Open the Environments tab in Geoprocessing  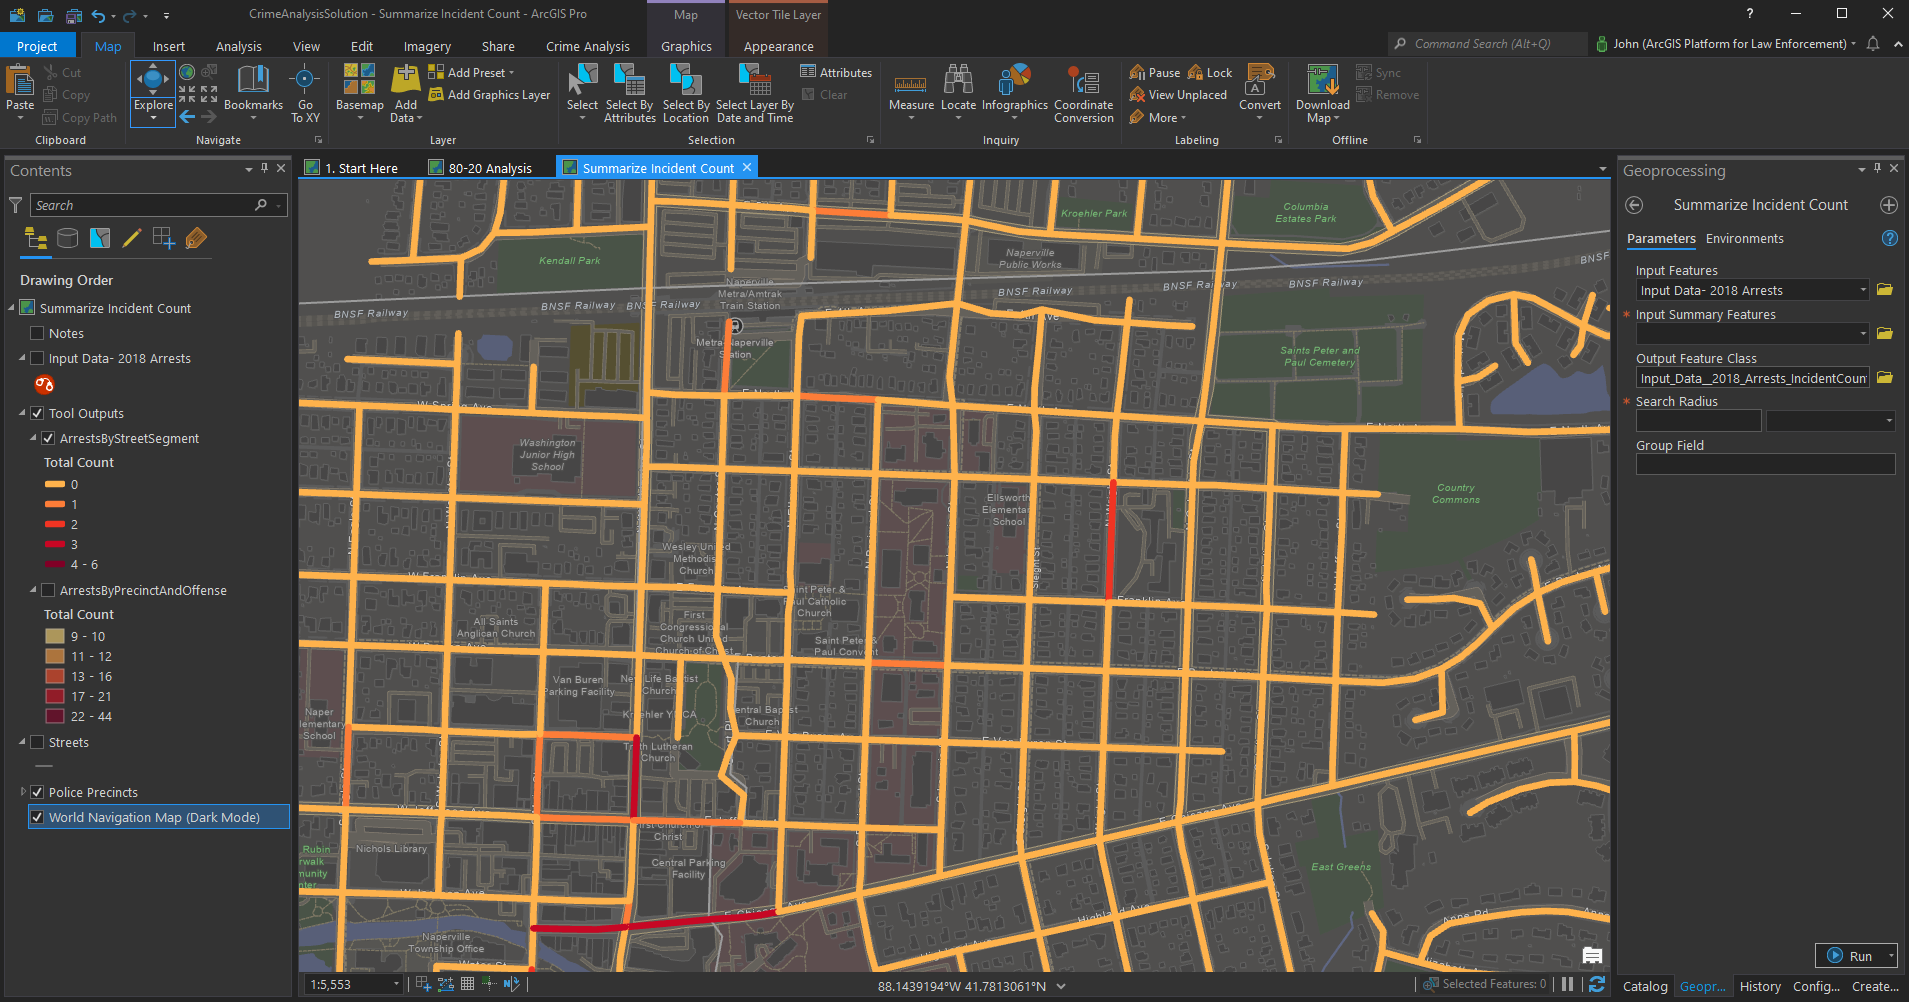(1744, 238)
